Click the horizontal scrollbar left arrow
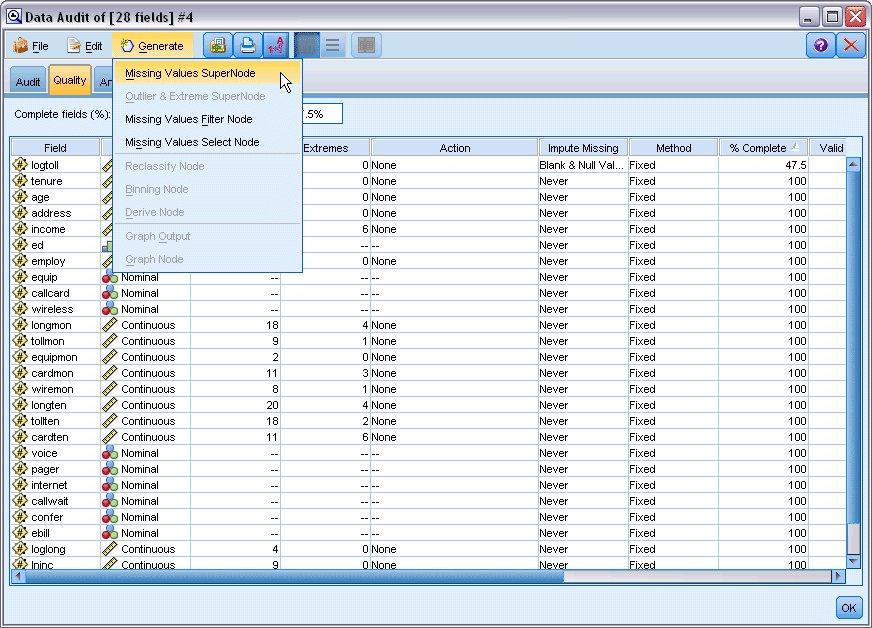This screenshot has width=872, height=628. pos(18,576)
